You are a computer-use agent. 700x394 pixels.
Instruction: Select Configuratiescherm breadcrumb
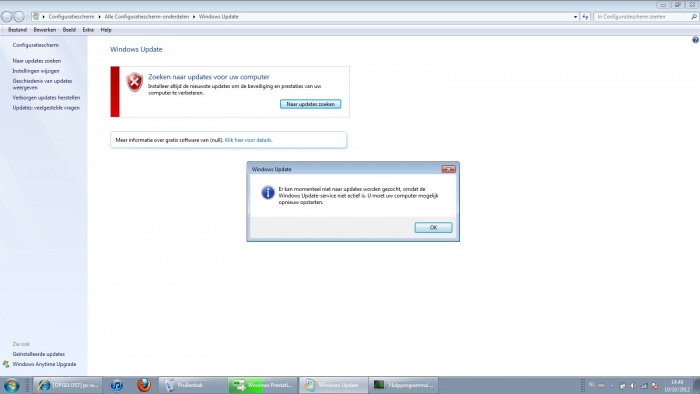tap(71, 17)
